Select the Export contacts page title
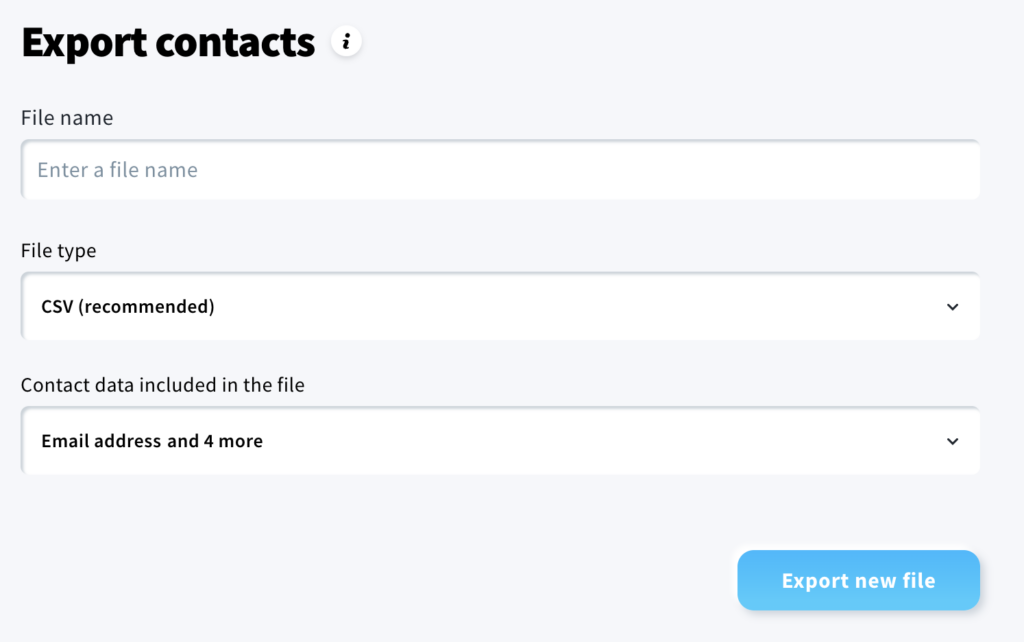This screenshot has width=1024, height=642. pyautogui.click(x=167, y=42)
